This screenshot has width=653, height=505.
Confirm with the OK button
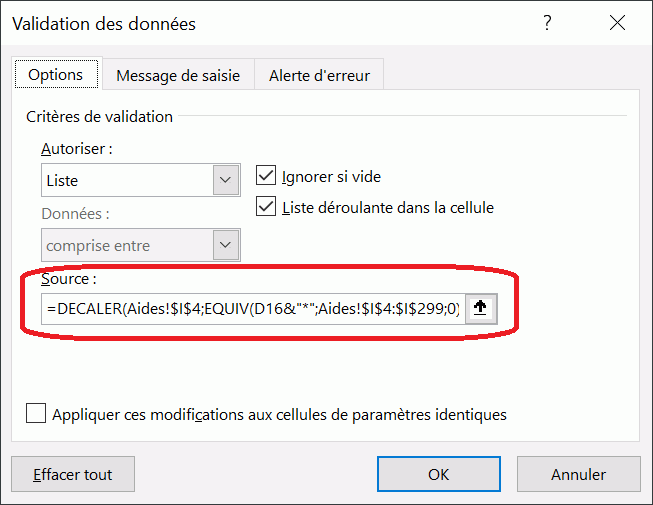point(438,474)
